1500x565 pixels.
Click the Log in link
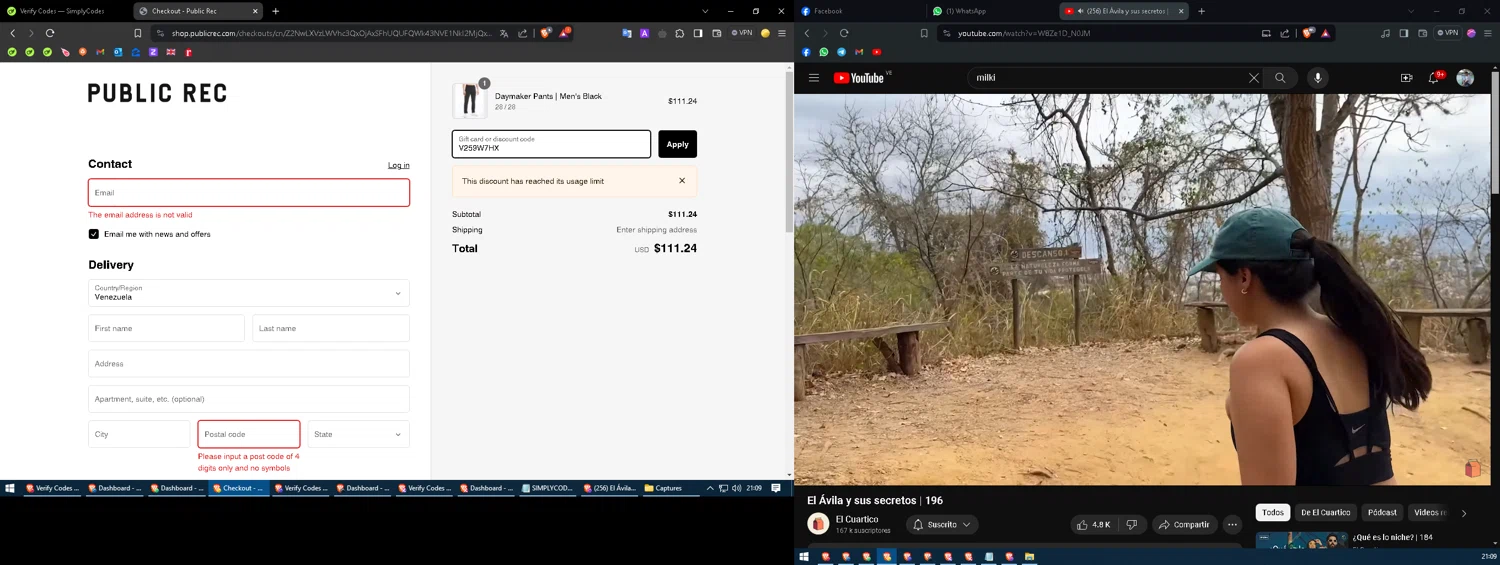click(x=398, y=165)
